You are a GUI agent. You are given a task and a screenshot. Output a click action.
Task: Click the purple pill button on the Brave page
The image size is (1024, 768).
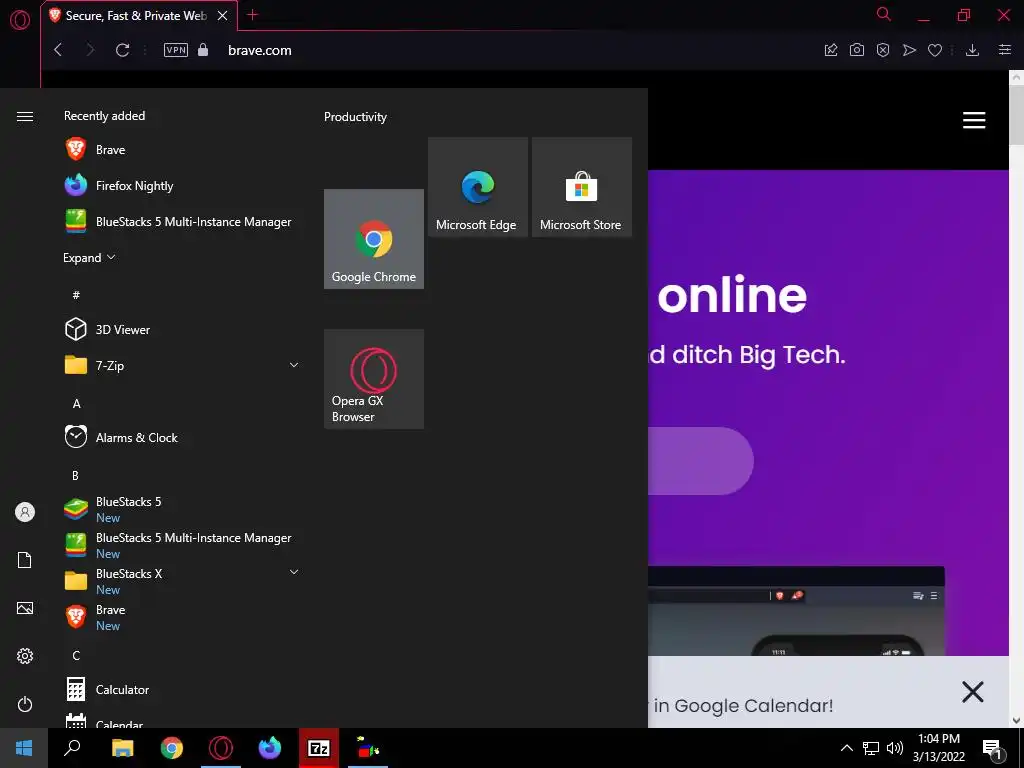[701, 461]
